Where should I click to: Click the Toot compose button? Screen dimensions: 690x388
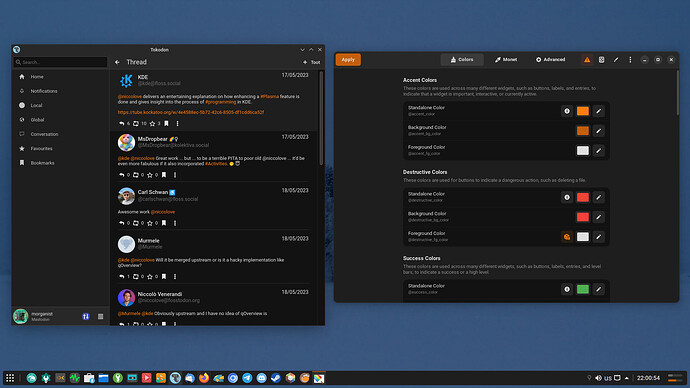point(312,62)
